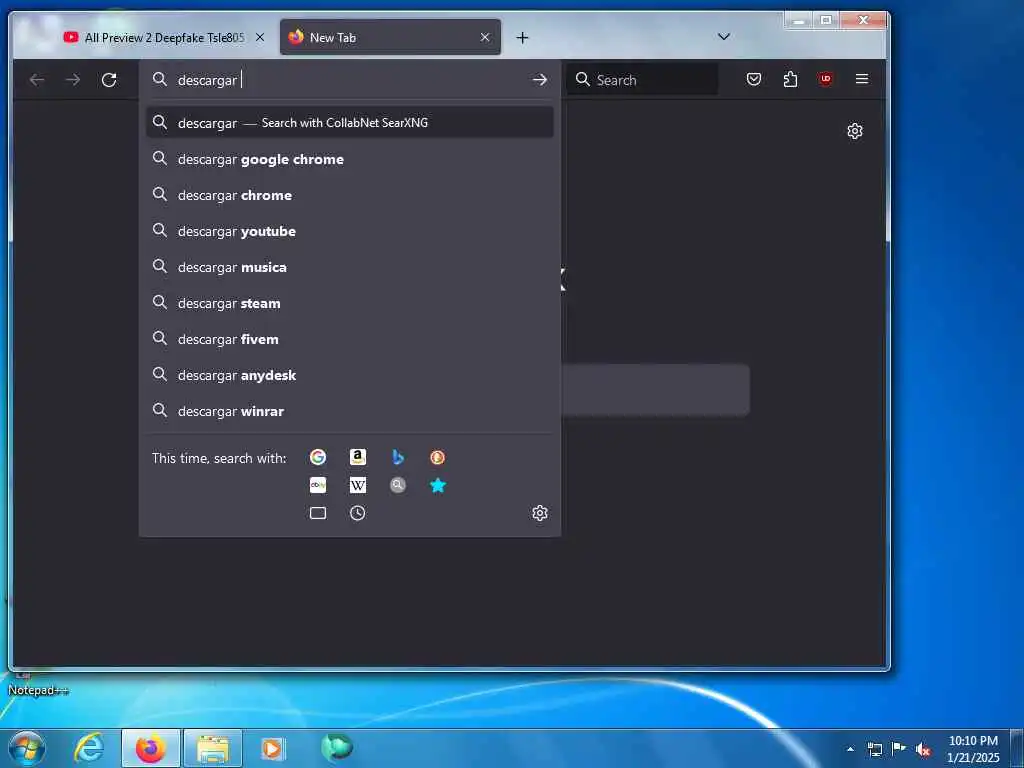1024x768 pixels.
Task: Launch Internet Explorer from the taskbar
Action: (x=89, y=748)
